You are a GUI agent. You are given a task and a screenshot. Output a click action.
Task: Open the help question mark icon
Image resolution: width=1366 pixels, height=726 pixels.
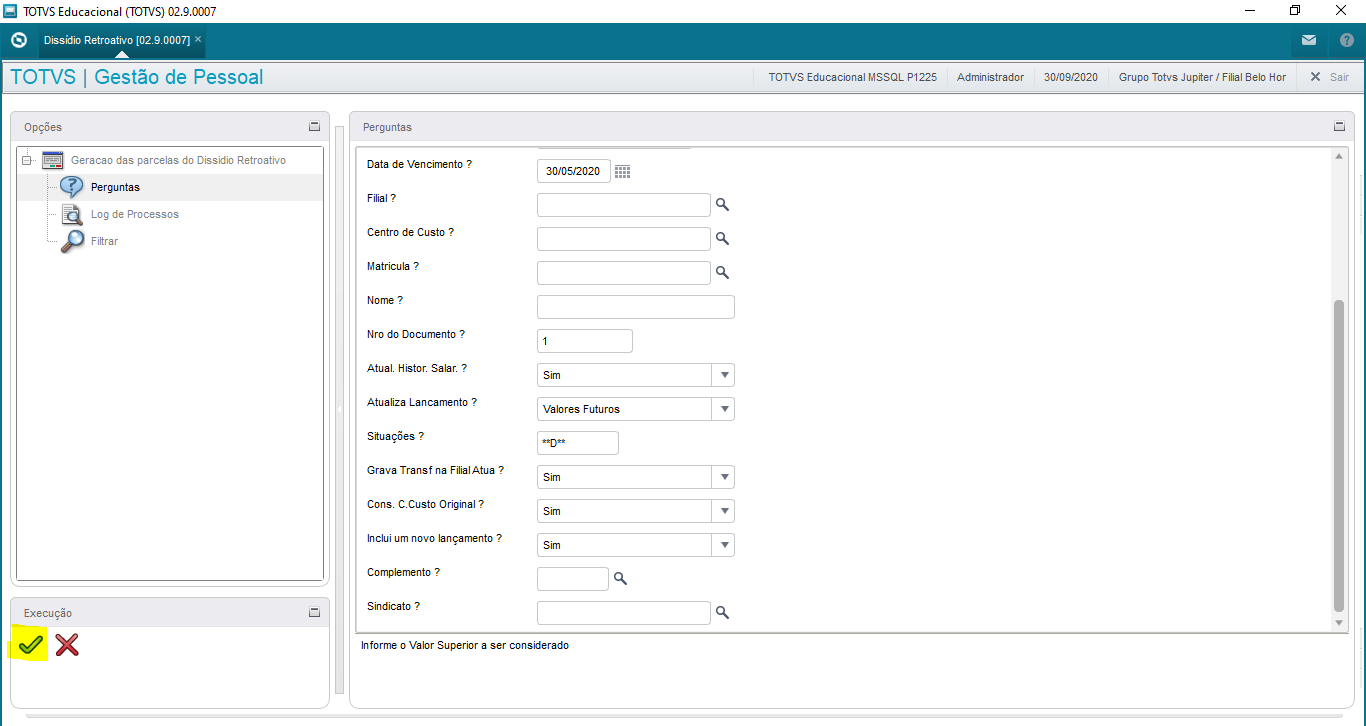1347,41
